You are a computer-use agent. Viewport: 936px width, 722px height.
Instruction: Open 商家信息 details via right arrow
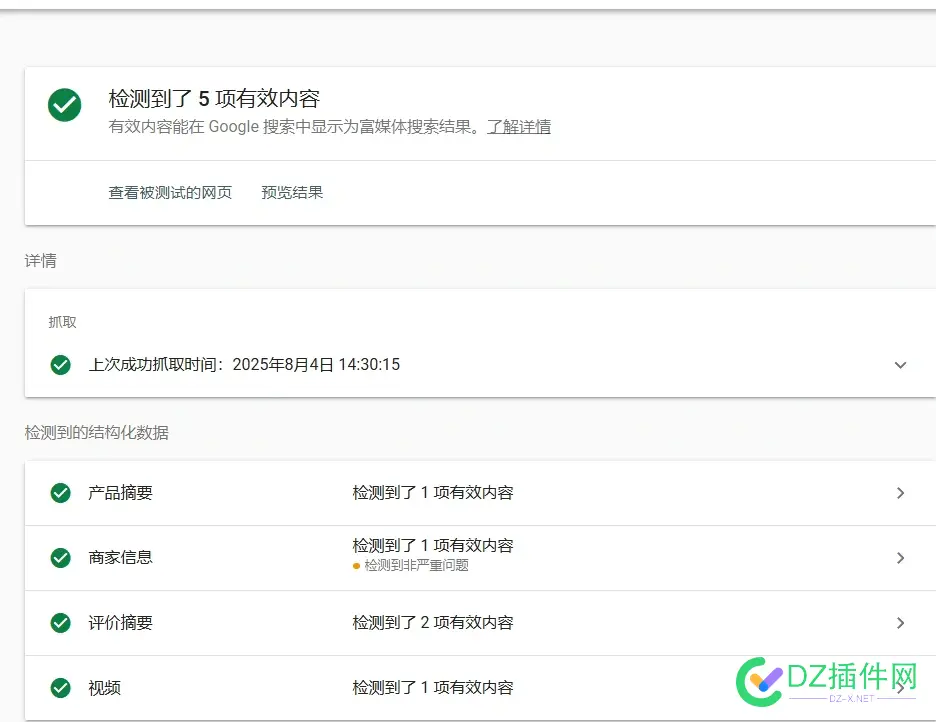click(901, 558)
